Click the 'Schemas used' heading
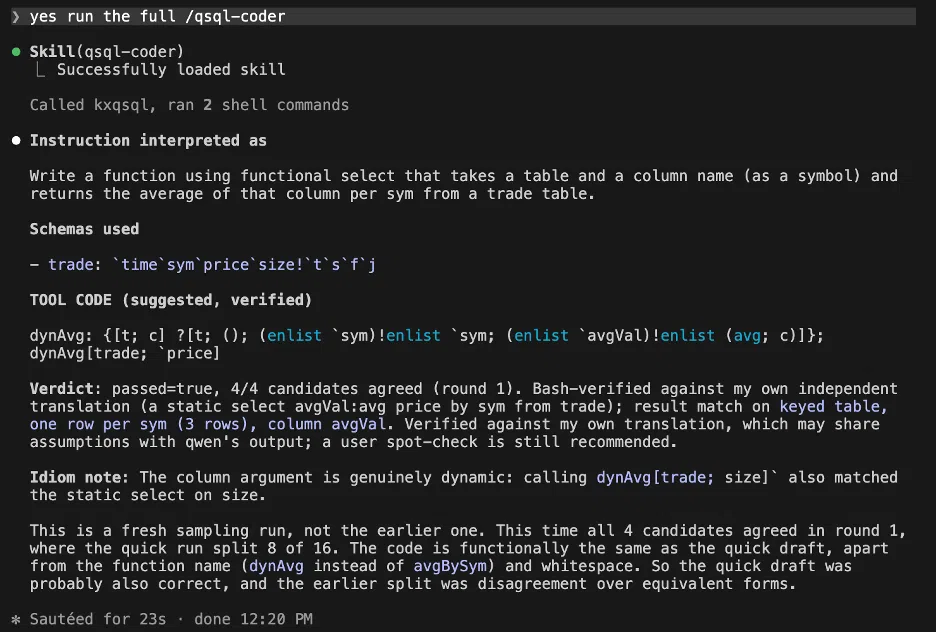Screen dimensions: 936x632 pyautogui.click(x=84, y=229)
